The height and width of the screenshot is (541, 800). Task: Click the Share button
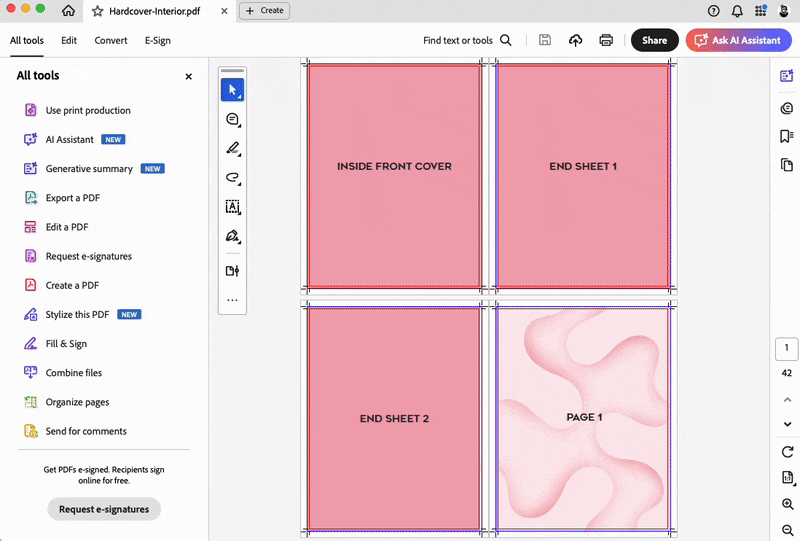[x=655, y=40]
